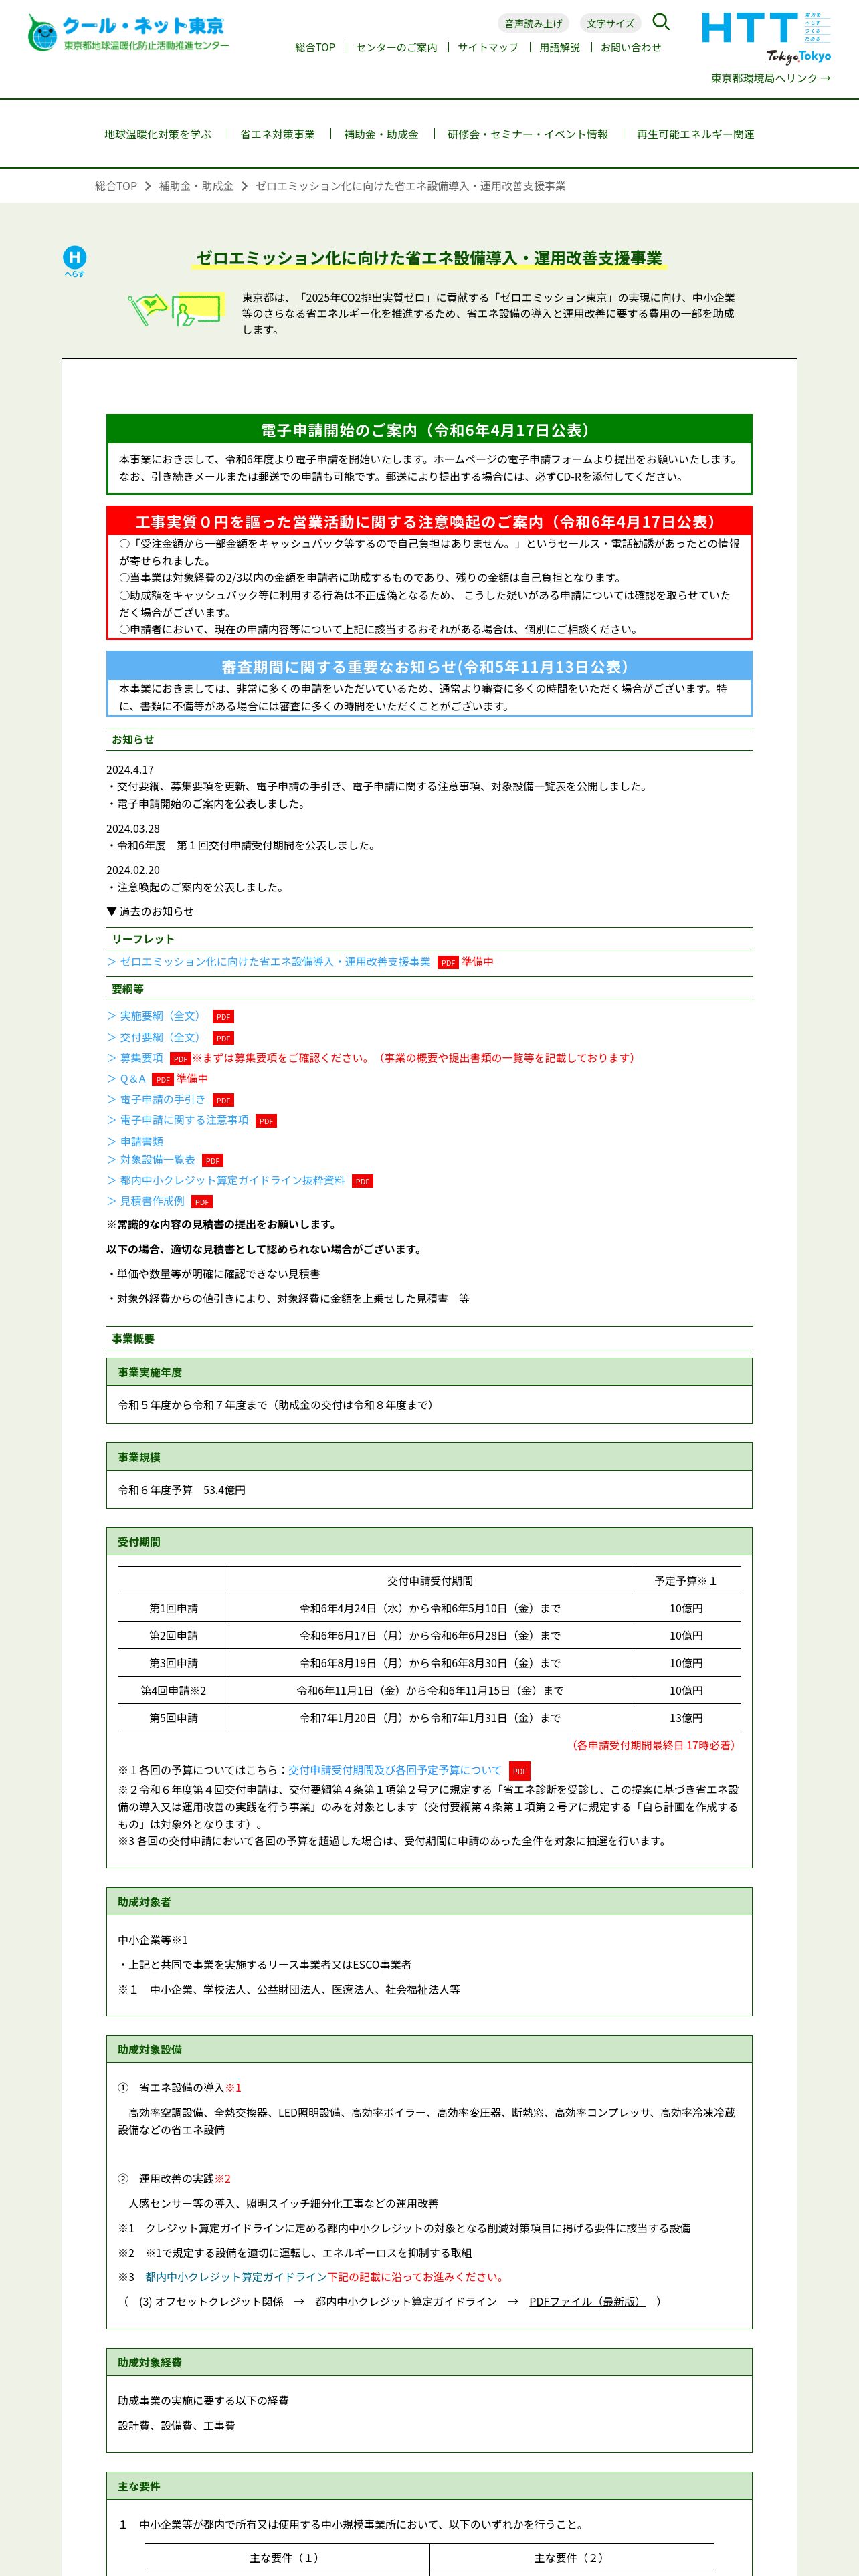Open blue 都内中小クレジット算定ガイドライン link in ※3
This screenshot has height=2576, width=859.
tap(236, 2277)
